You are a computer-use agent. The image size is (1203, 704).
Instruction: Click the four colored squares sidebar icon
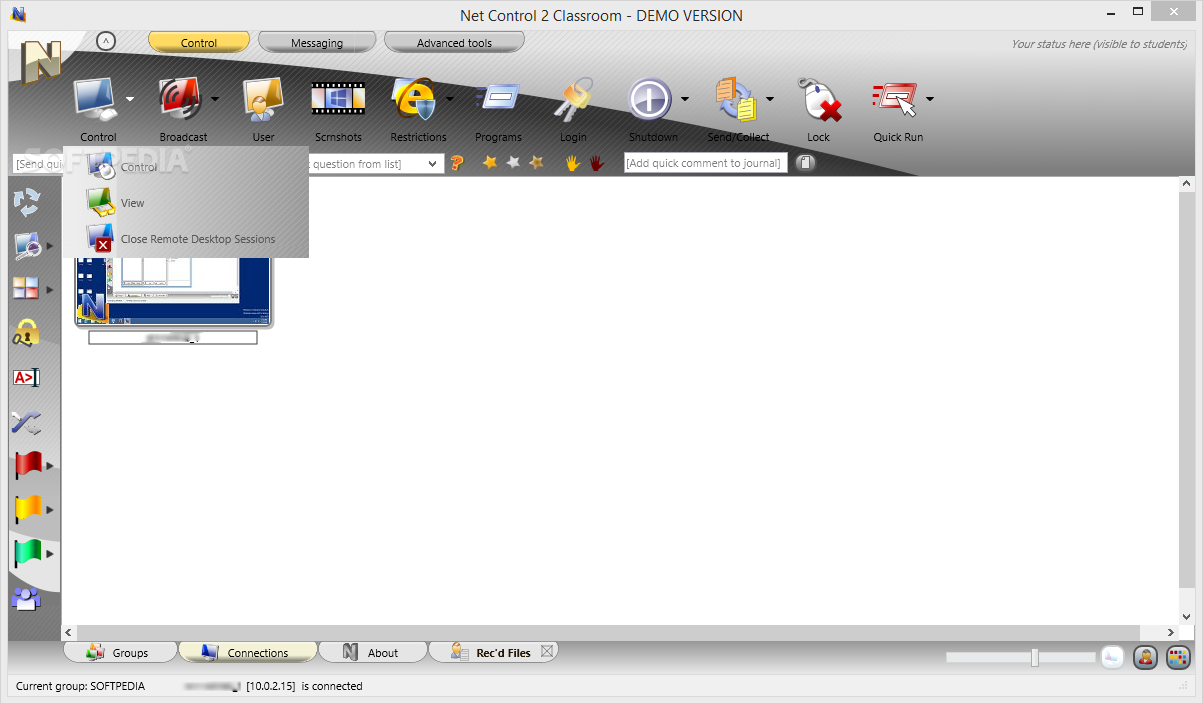(26, 289)
